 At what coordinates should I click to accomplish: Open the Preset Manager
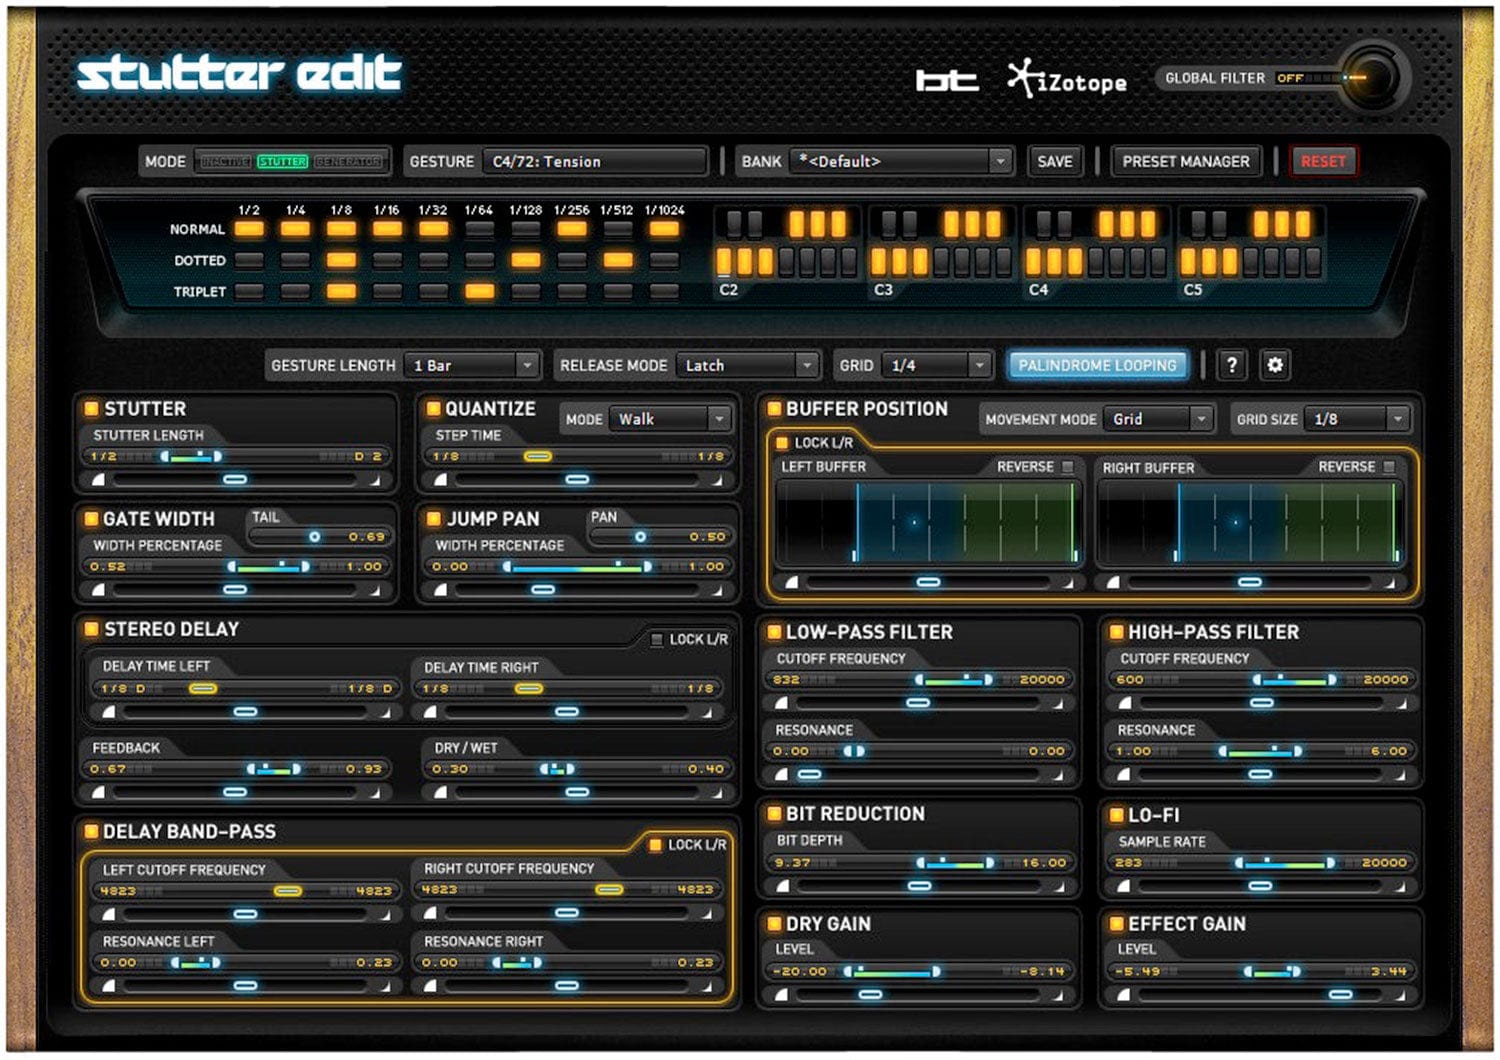pyautogui.click(x=1186, y=161)
